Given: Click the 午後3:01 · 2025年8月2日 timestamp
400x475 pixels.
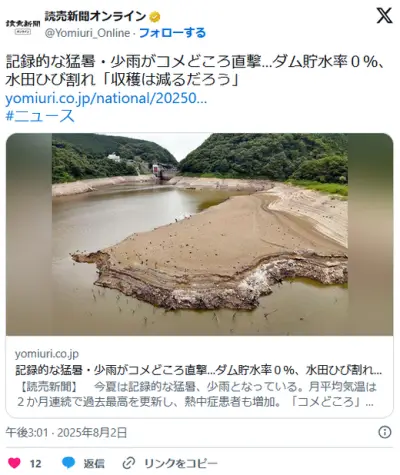Looking at the screenshot, I should pyautogui.click(x=66, y=433).
